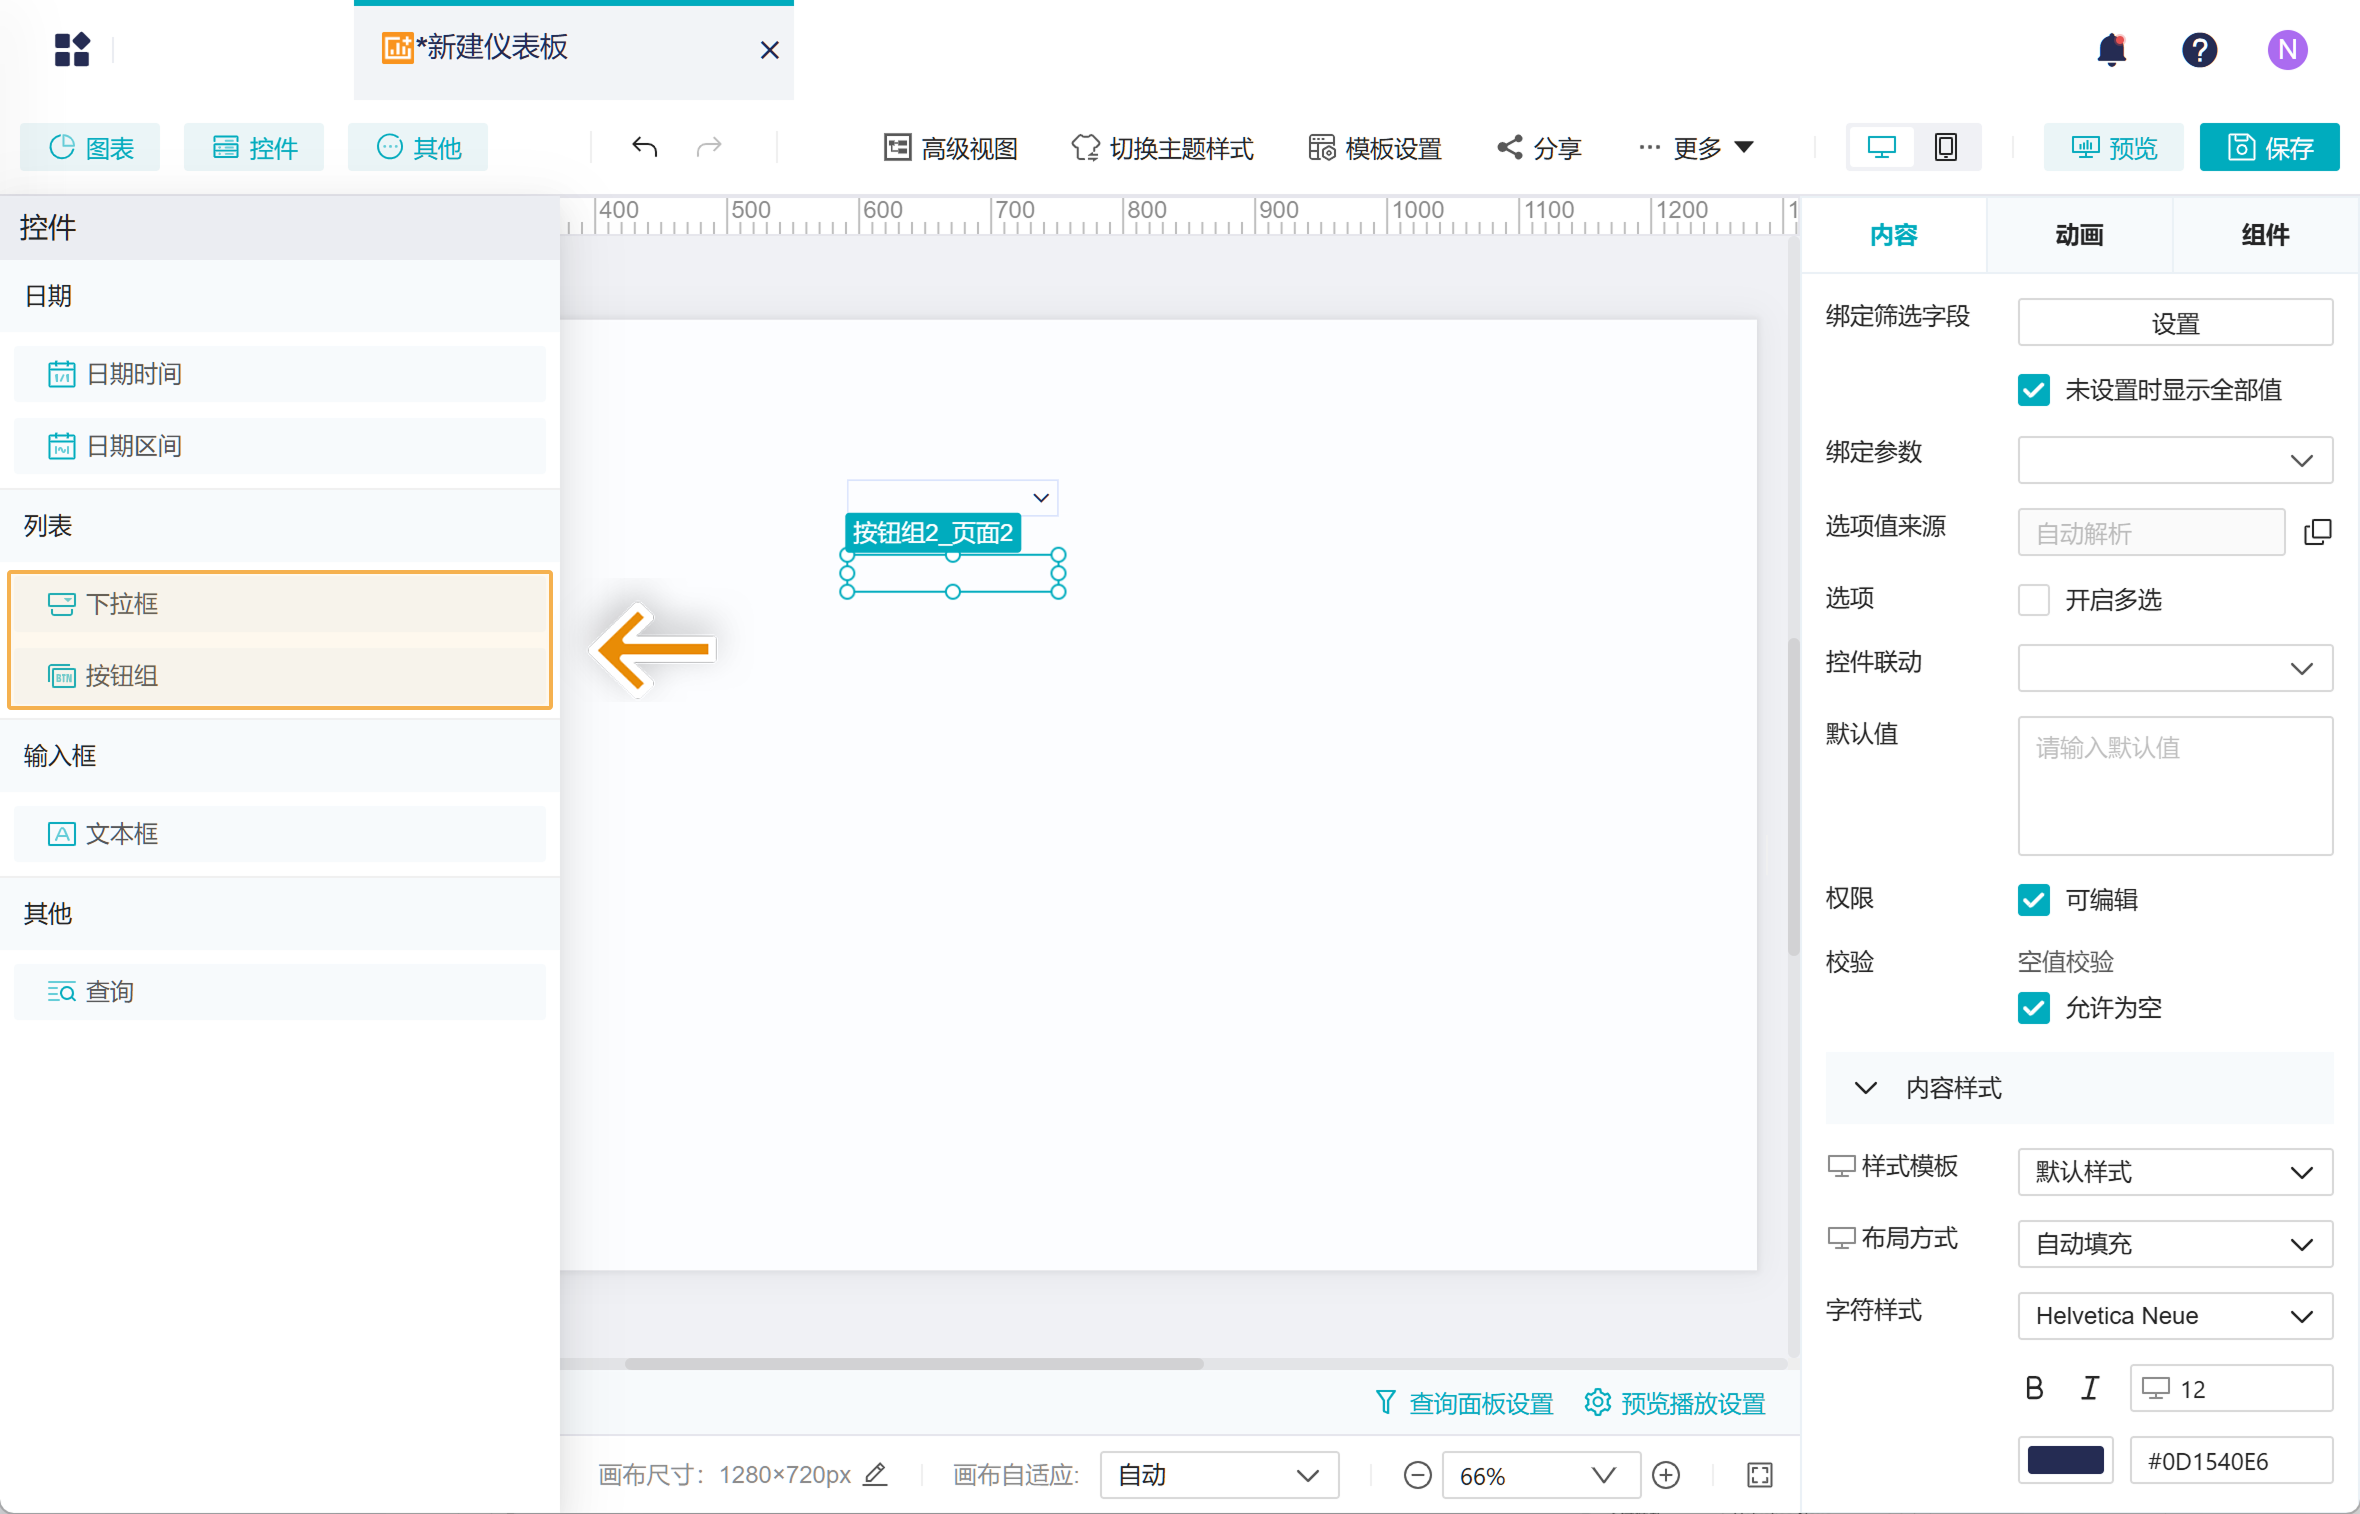The width and height of the screenshot is (2360, 1514).
Task: Uncheck 允许为空 checkbox
Action: pyautogui.click(x=2034, y=1008)
